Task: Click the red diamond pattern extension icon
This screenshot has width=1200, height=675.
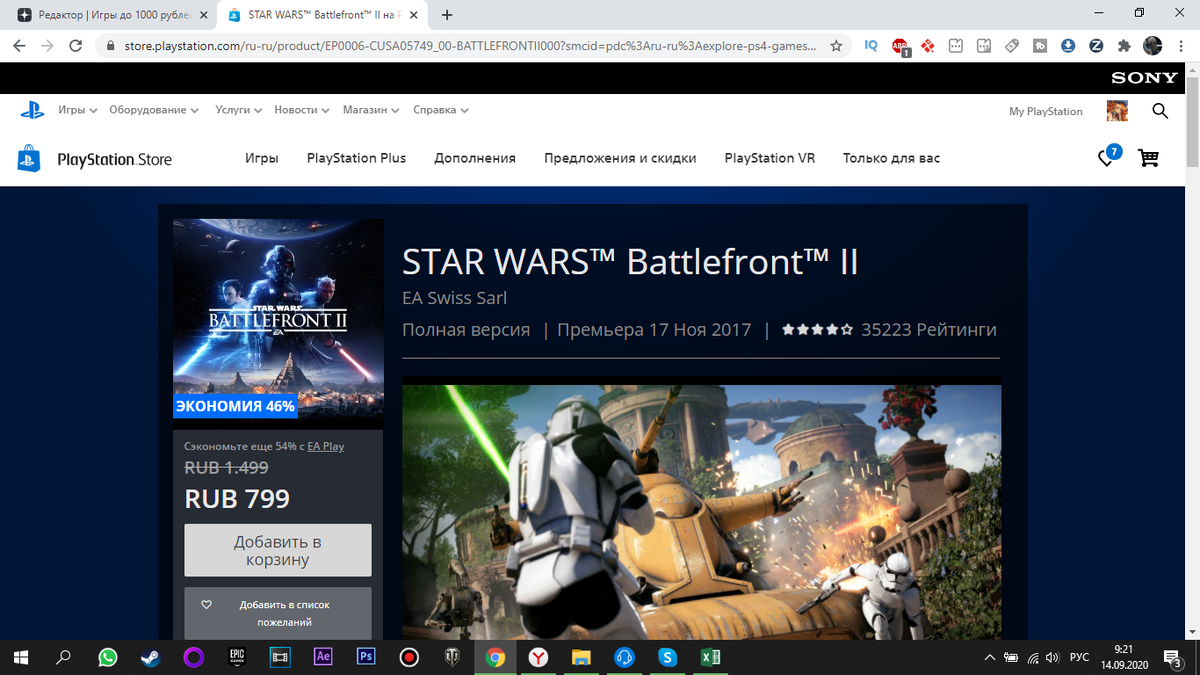Action: (928, 45)
